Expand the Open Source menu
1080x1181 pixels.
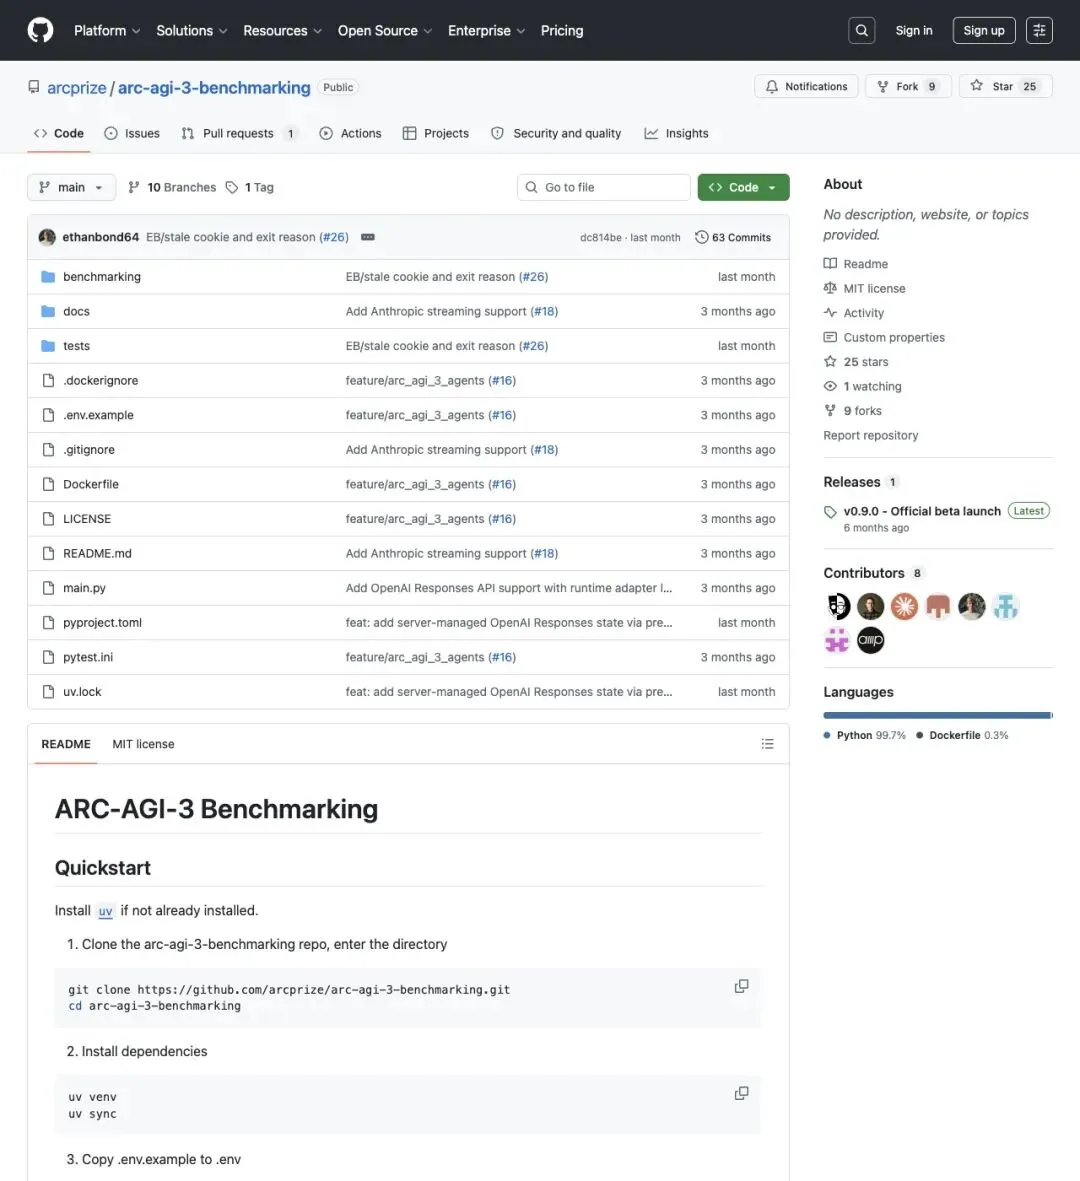[x=385, y=30]
